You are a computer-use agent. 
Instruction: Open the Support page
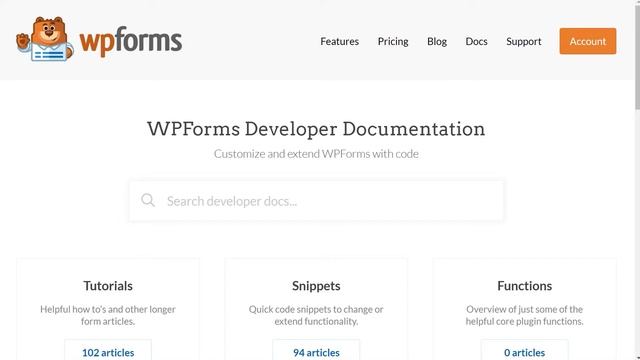(x=524, y=41)
